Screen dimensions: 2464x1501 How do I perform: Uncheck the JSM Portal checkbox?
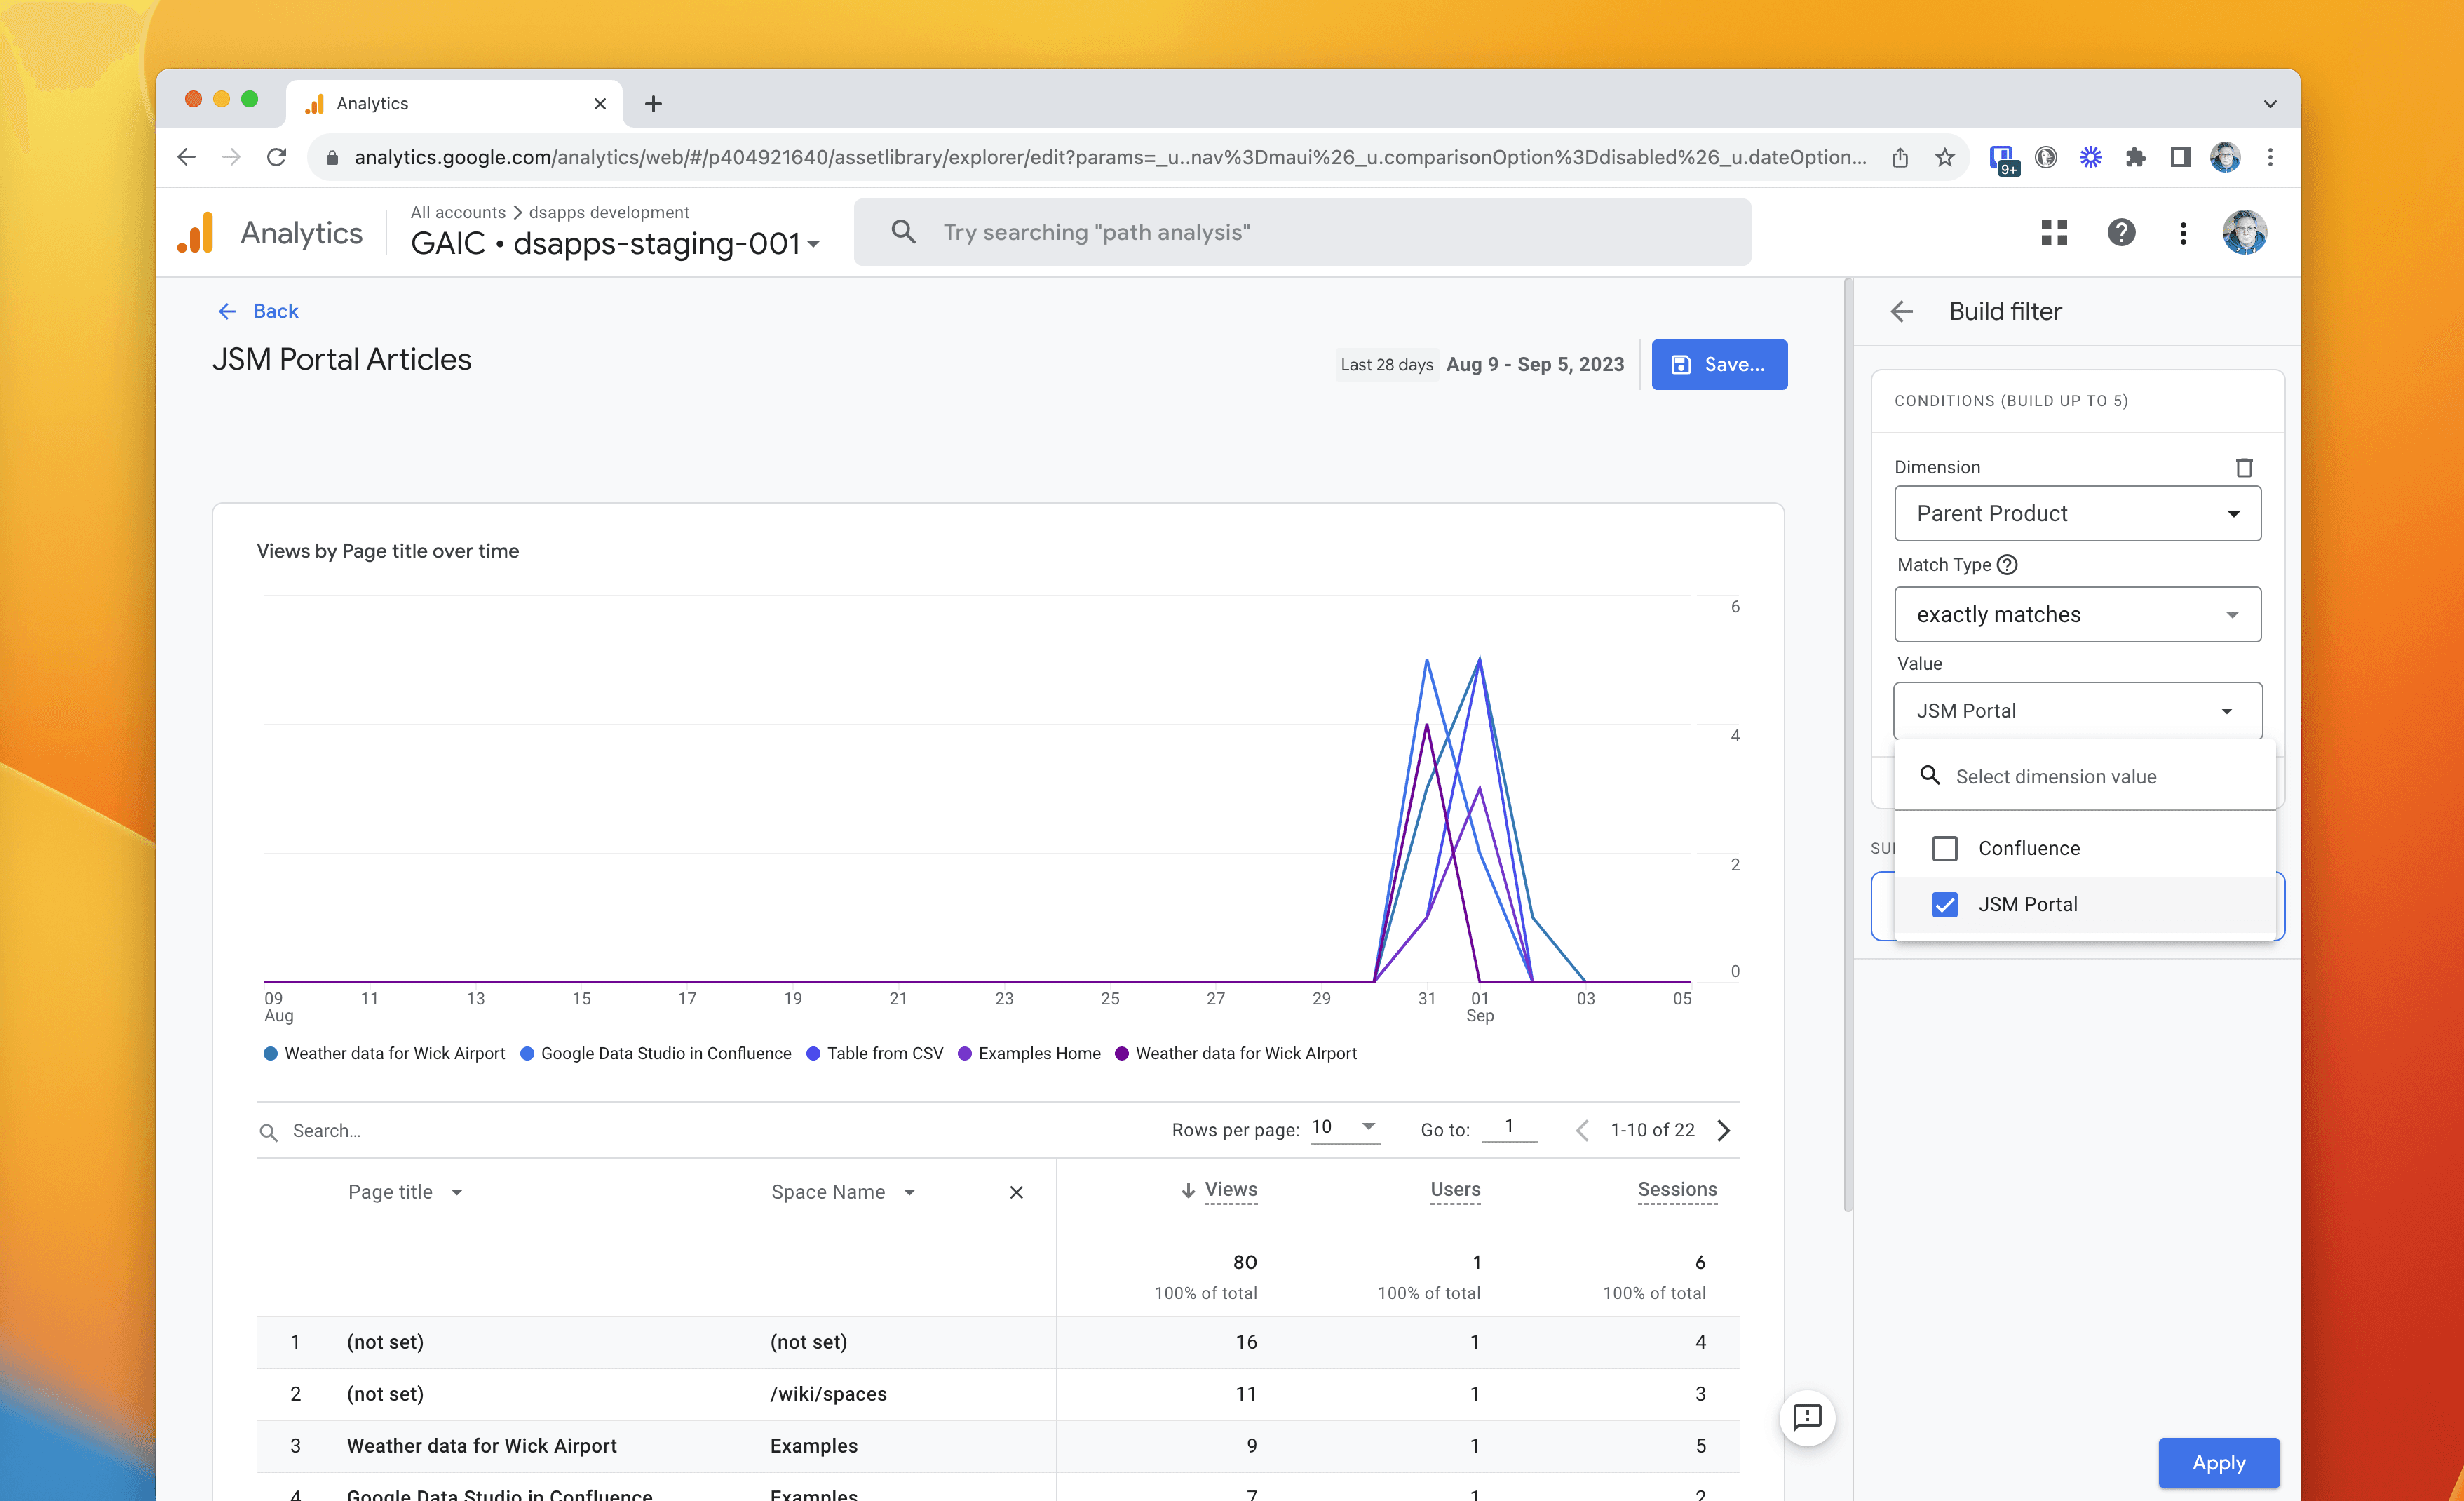tap(1945, 904)
